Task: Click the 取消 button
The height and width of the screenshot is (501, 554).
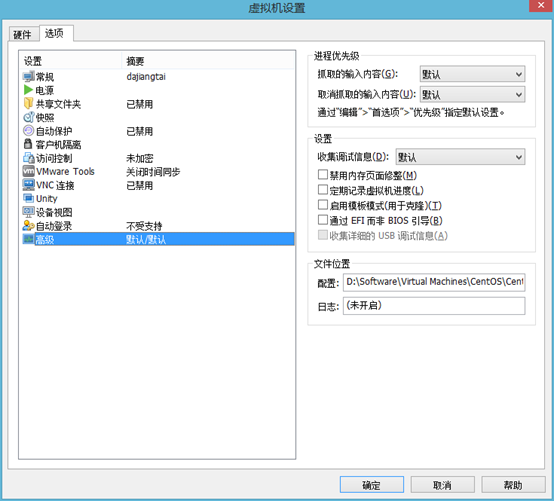Action: tap(442, 485)
